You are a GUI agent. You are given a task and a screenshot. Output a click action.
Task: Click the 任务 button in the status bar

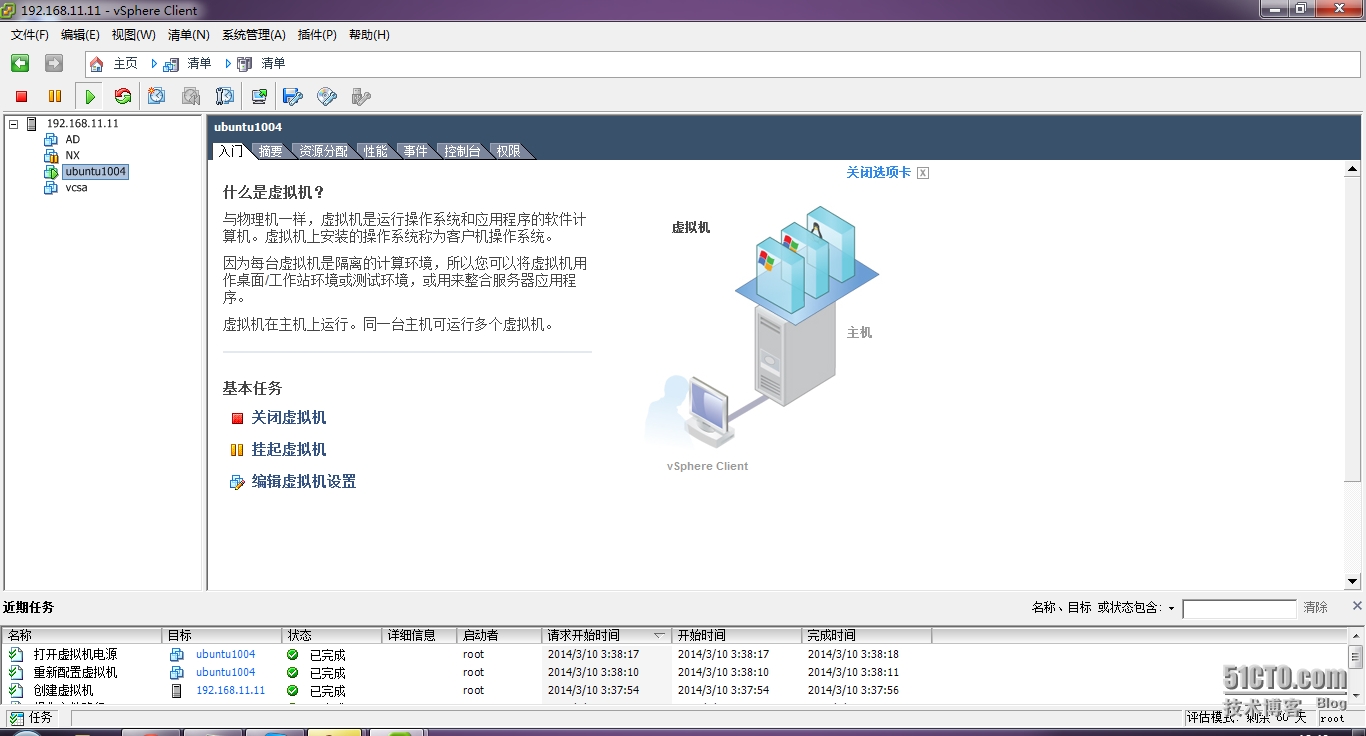[x=31, y=717]
